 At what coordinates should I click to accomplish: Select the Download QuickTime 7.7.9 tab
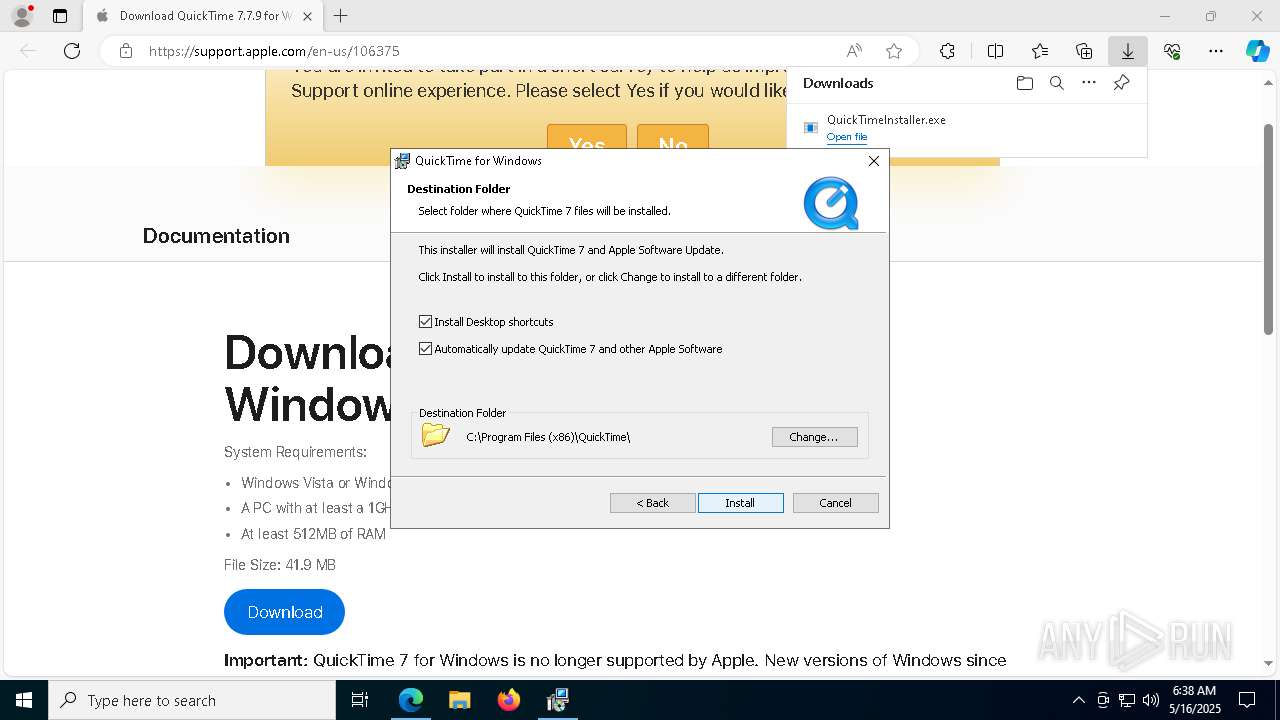pyautogui.click(x=202, y=16)
